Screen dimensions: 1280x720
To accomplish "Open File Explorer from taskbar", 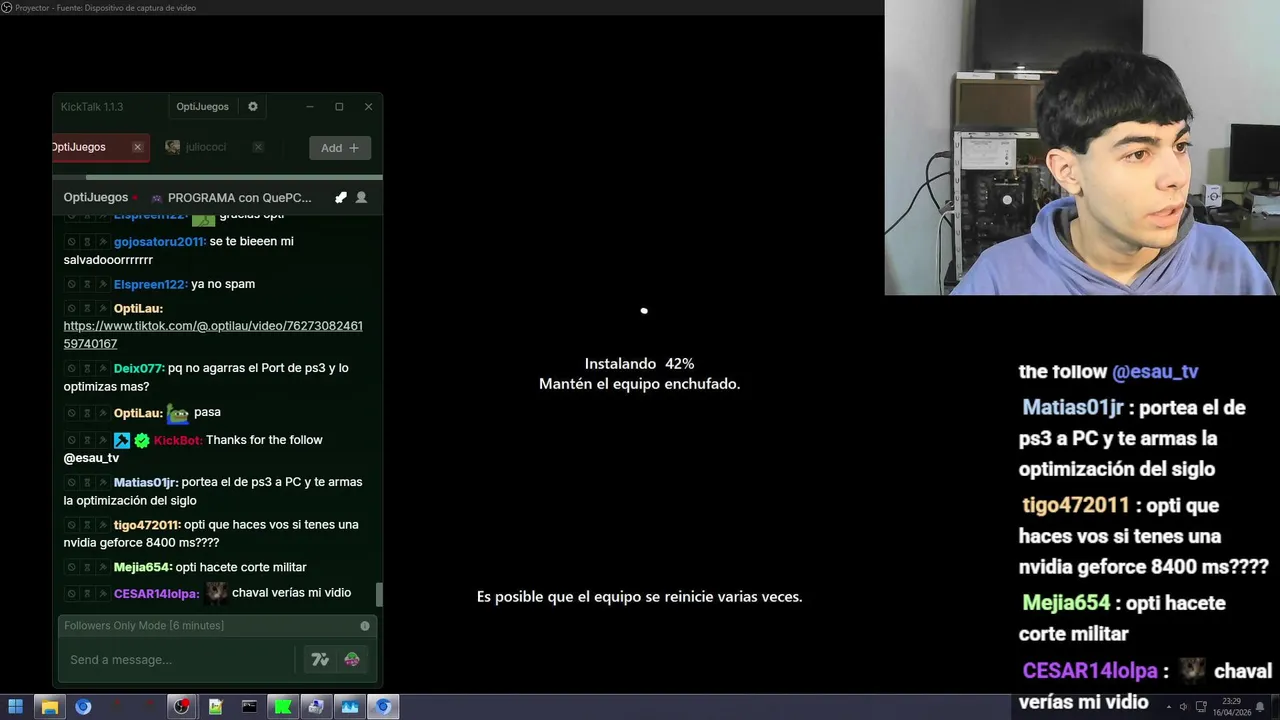I will pos(49,707).
